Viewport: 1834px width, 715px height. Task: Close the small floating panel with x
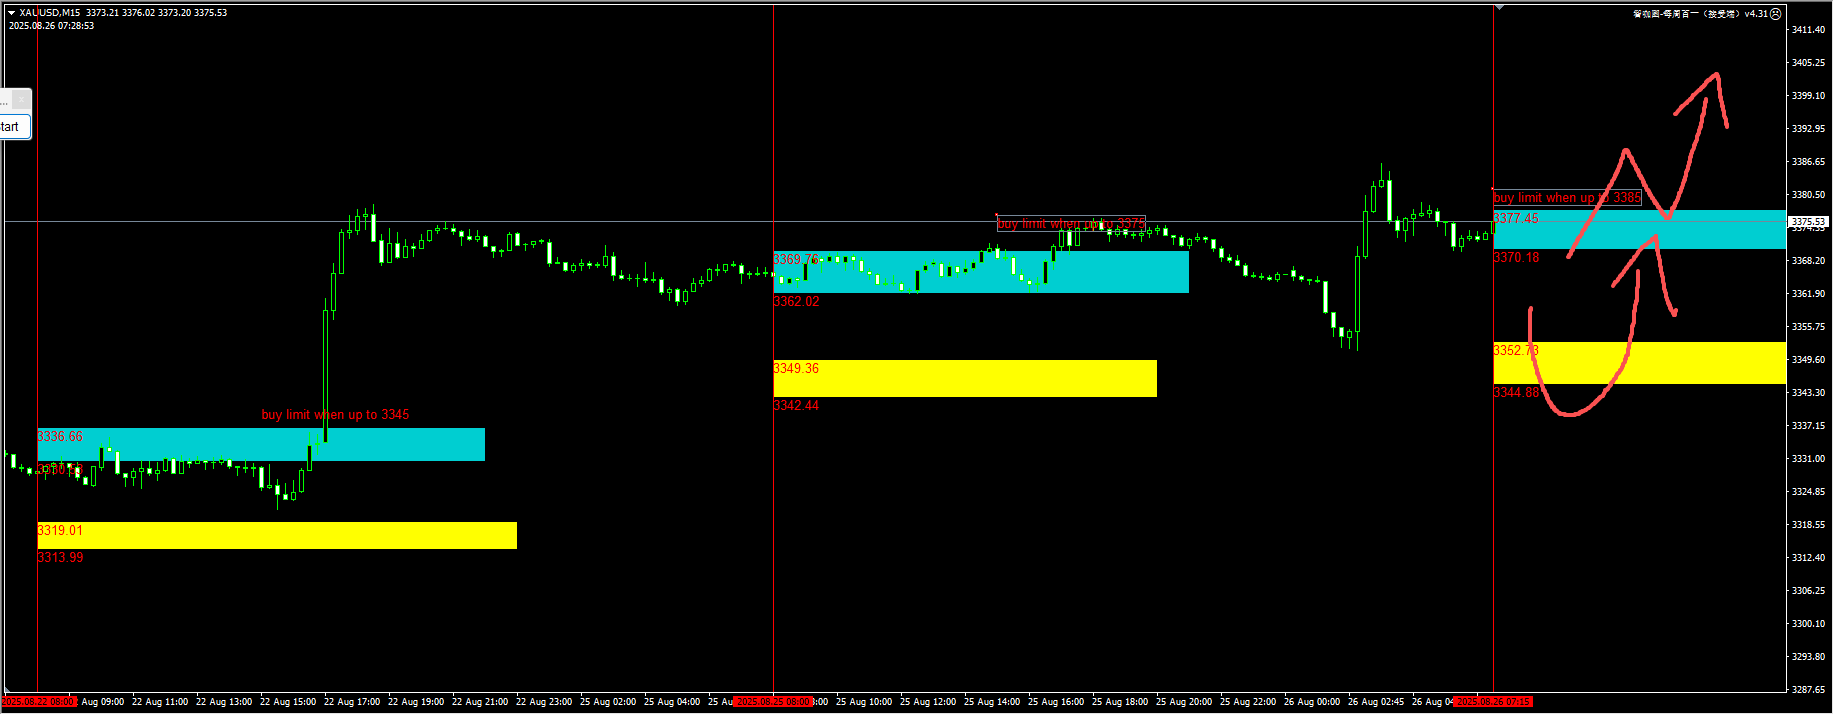coord(21,100)
